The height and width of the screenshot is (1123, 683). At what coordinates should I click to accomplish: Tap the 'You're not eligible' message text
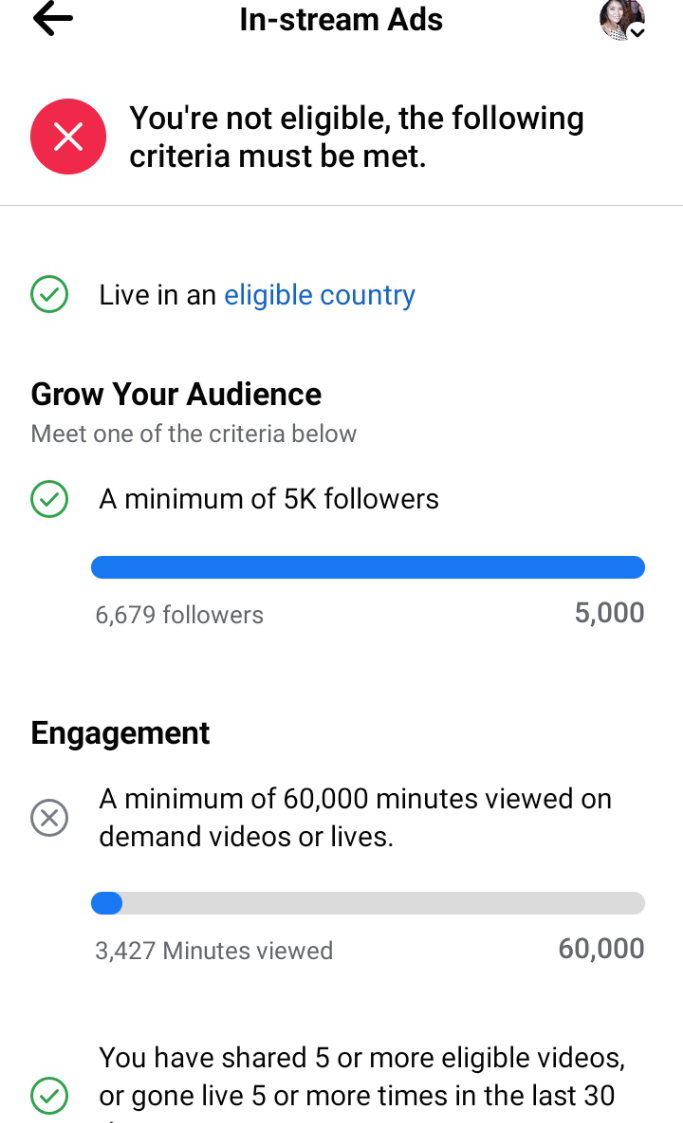point(357,137)
